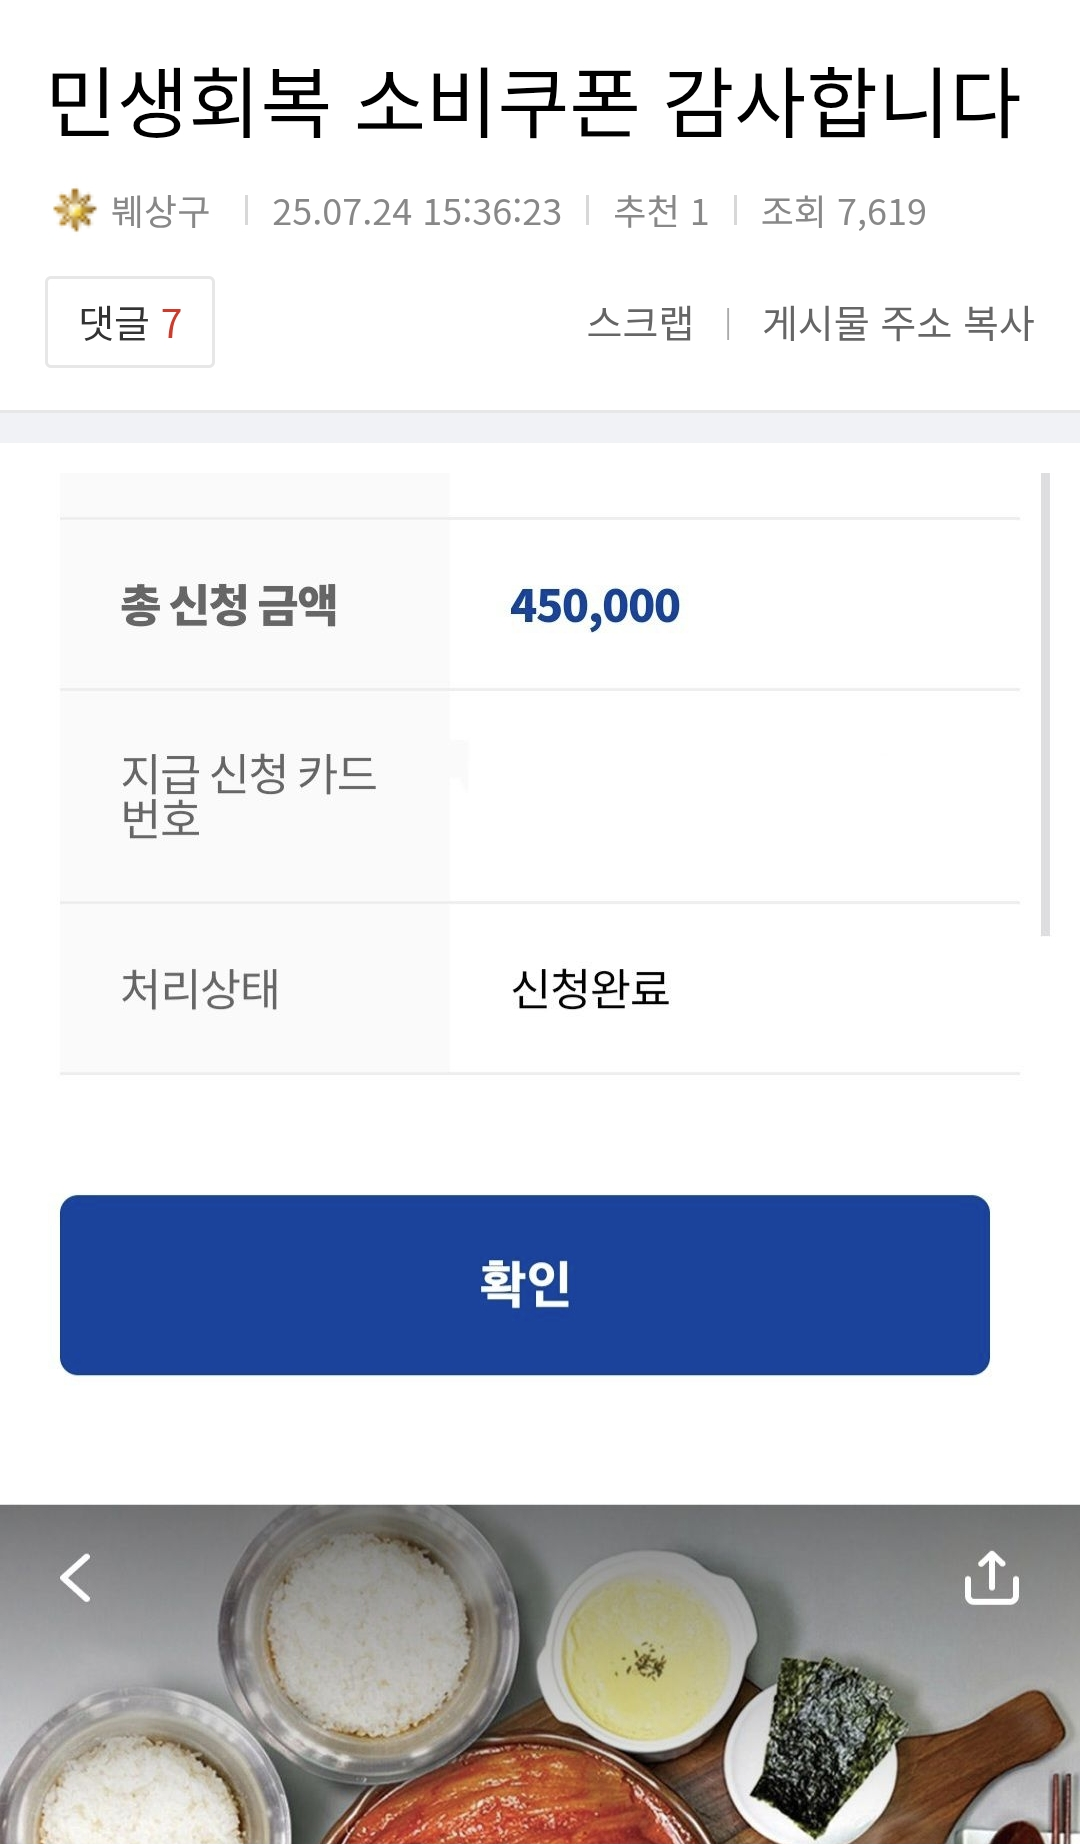Tap the post title 민생회복 소비쿠폰 감사합니다

pos(533,103)
